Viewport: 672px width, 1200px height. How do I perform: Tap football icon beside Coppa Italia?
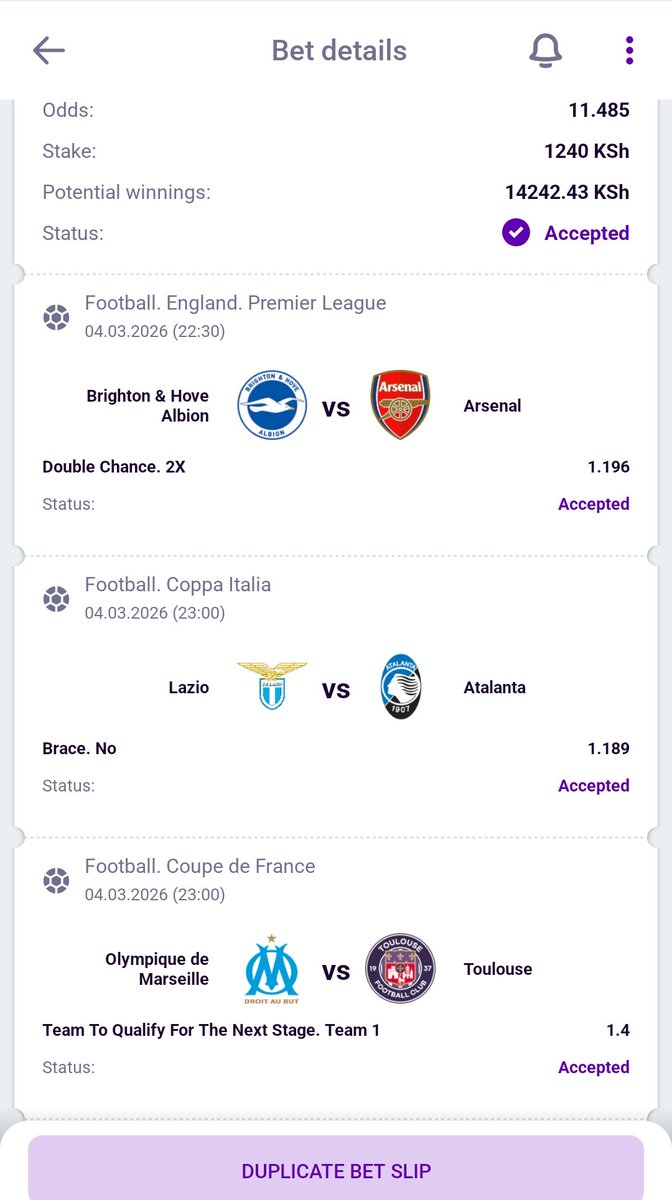[56, 599]
